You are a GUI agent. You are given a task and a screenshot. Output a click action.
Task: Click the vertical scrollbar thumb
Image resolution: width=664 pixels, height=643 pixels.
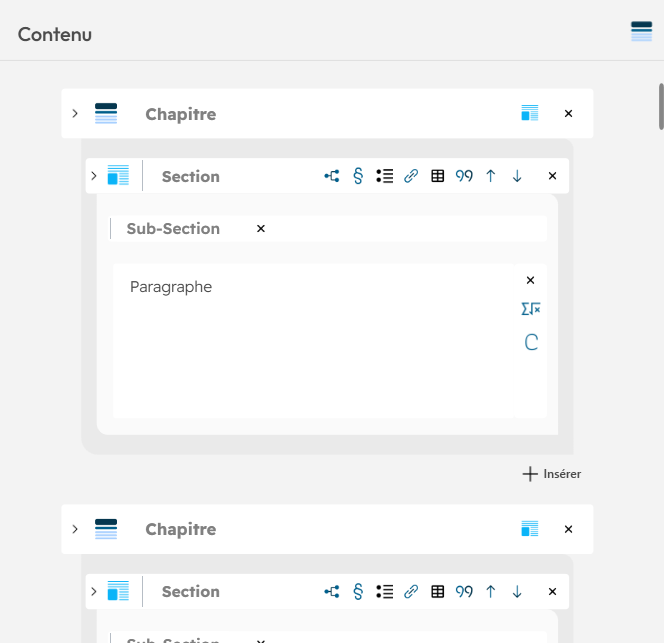click(x=660, y=106)
